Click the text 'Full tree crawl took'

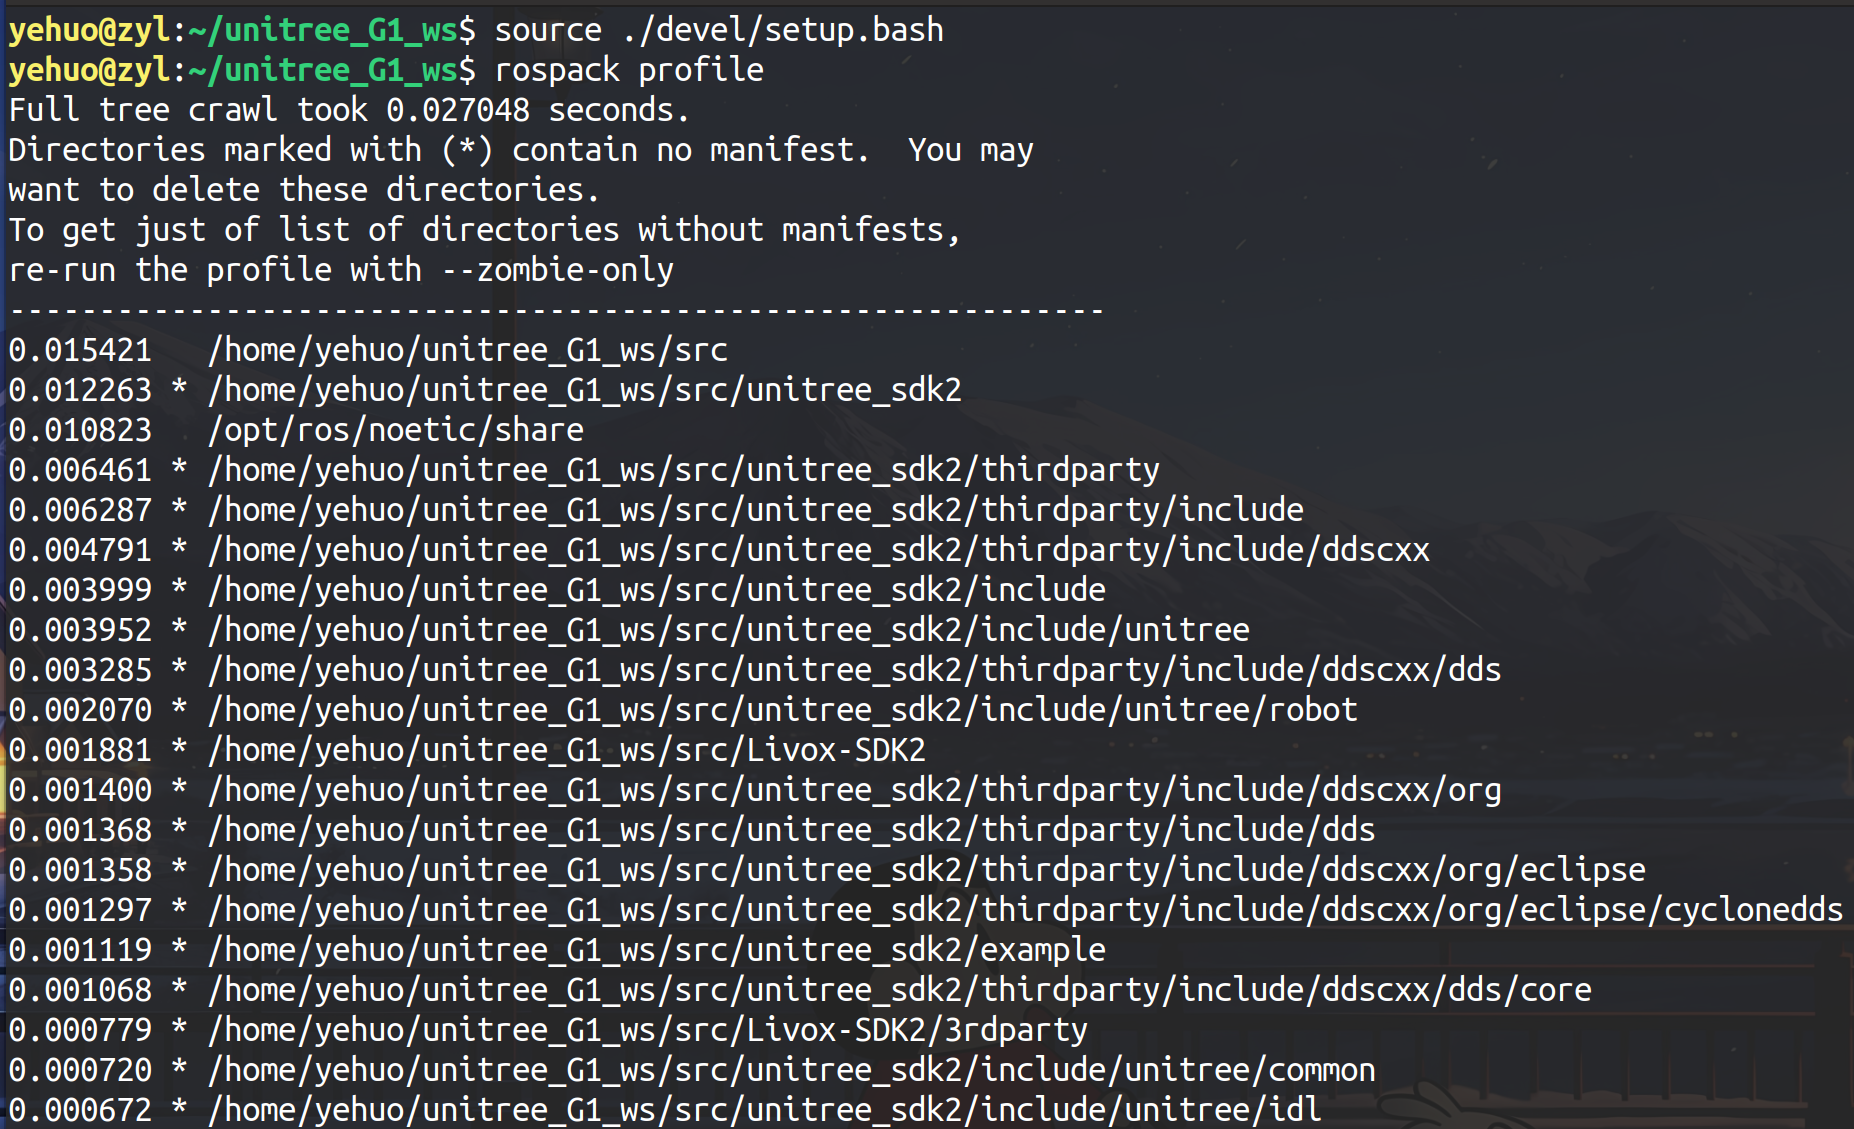point(188,110)
